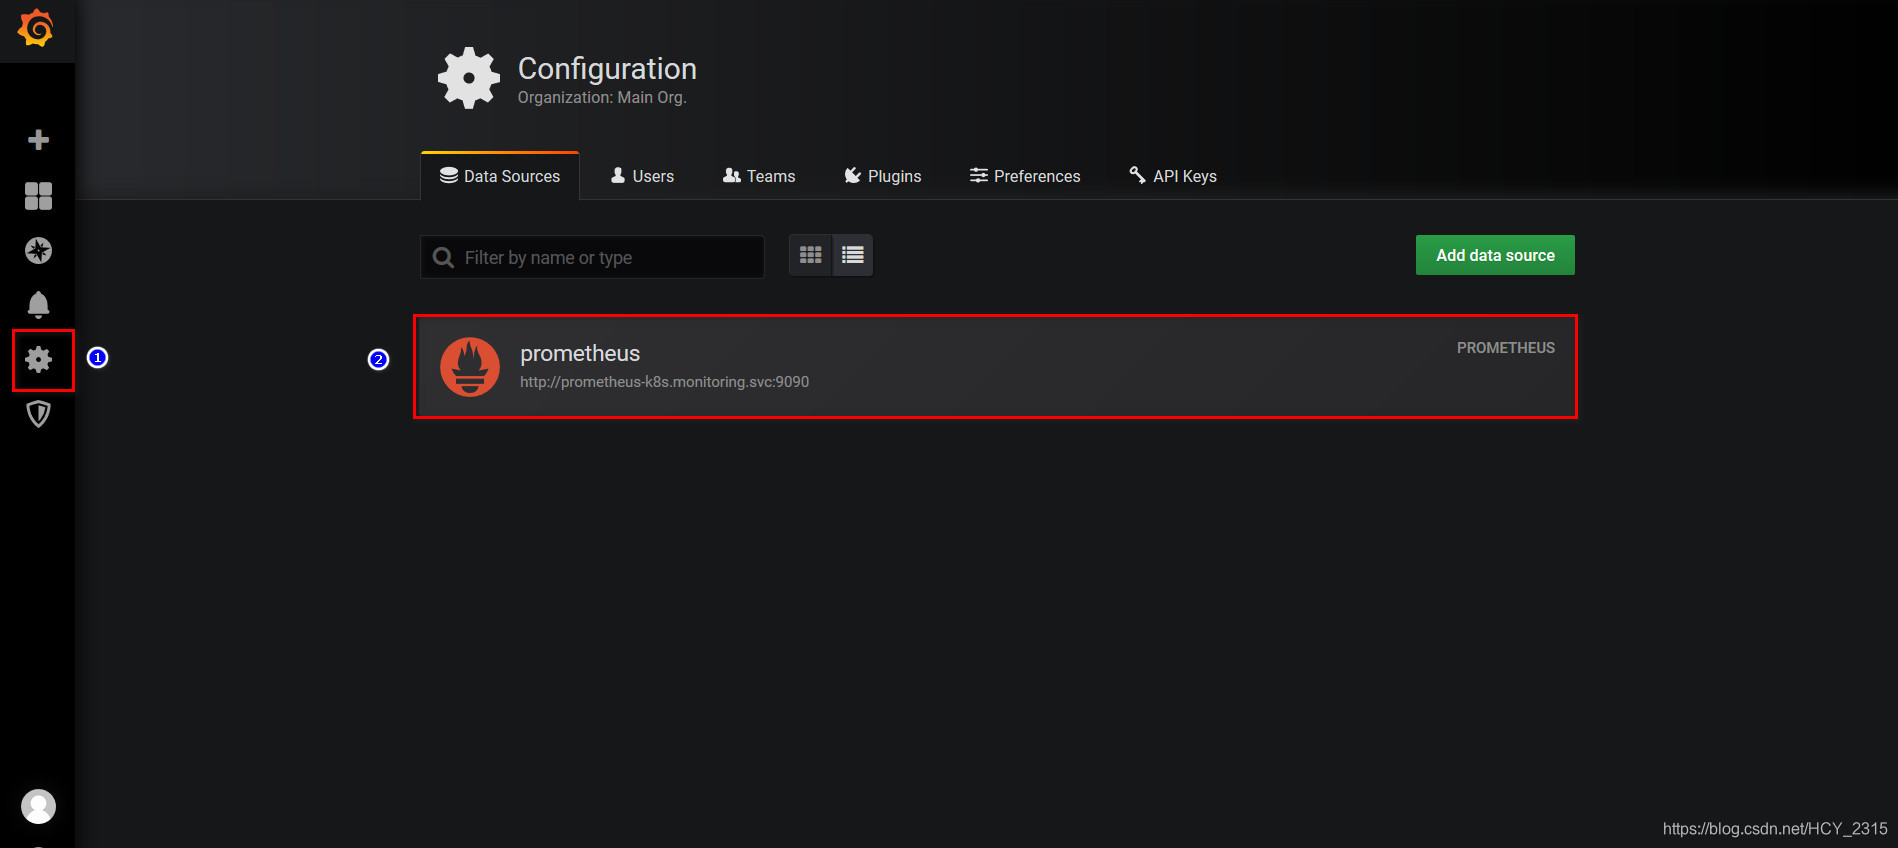Open the user profile avatar in sidebar
This screenshot has width=1898, height=848.
[38, 806]
